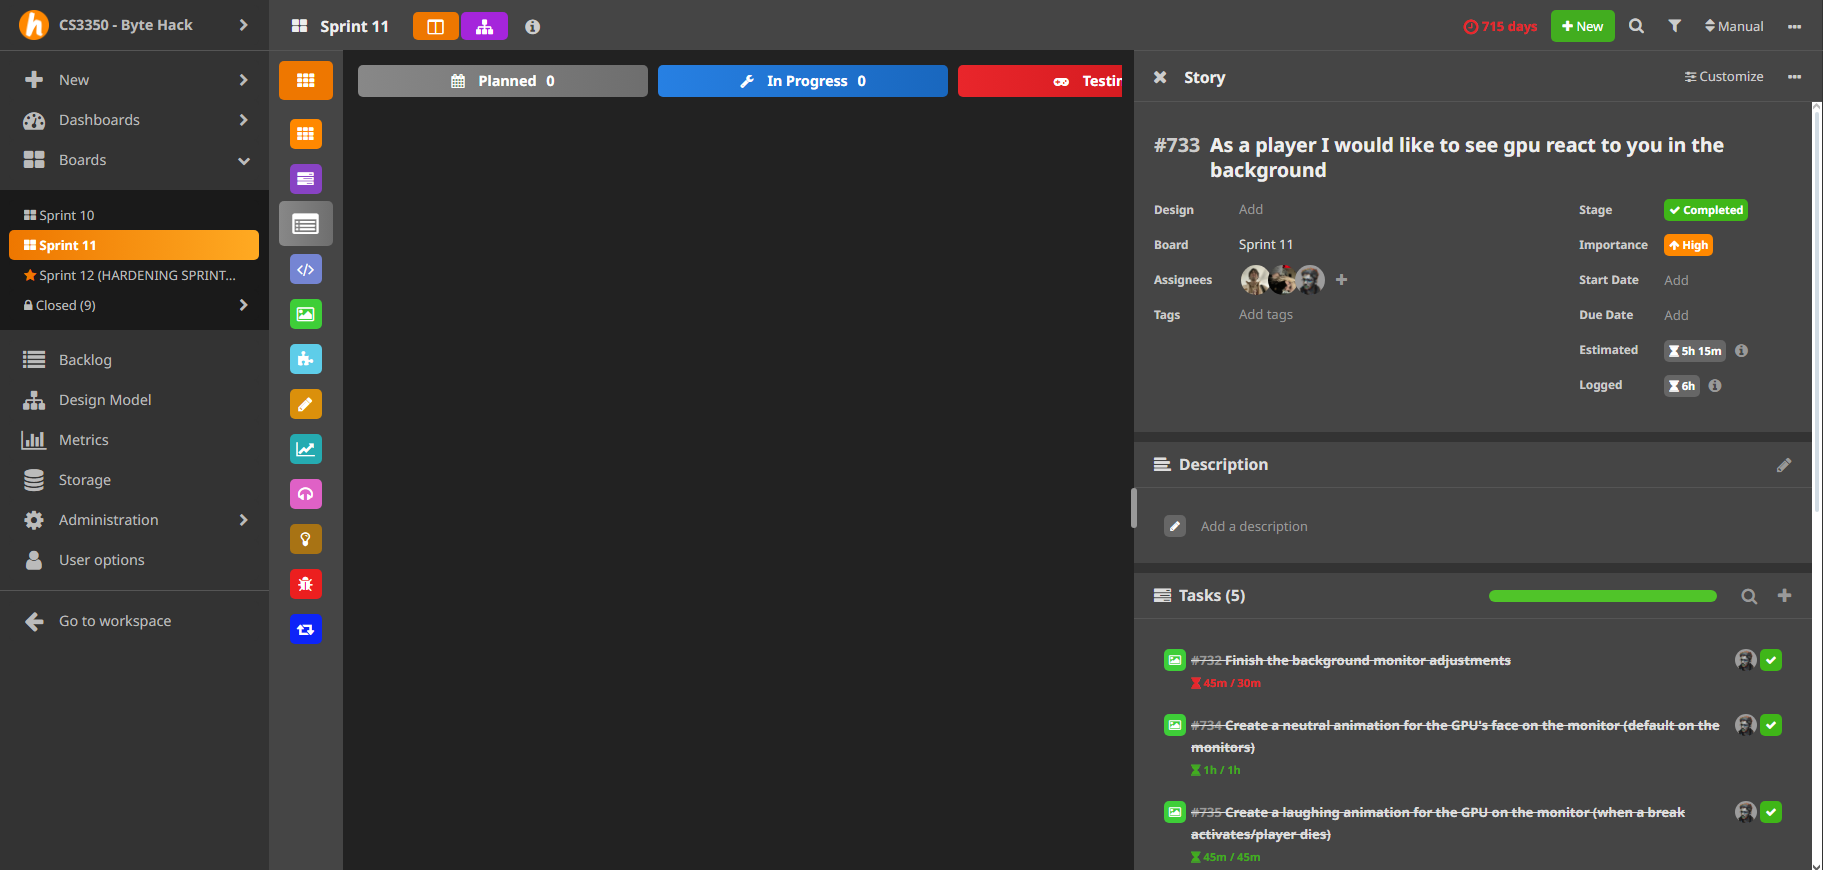Set Start Date with Add

tap(1676, 281)
